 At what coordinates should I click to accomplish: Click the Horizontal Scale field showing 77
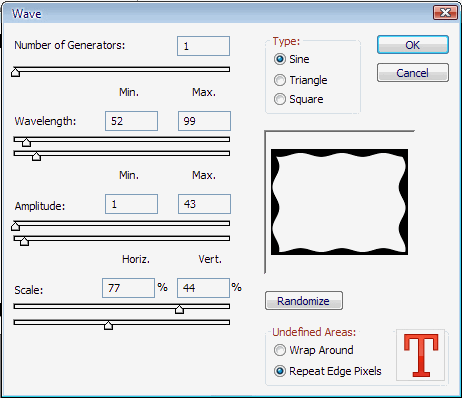click(128, 288)
